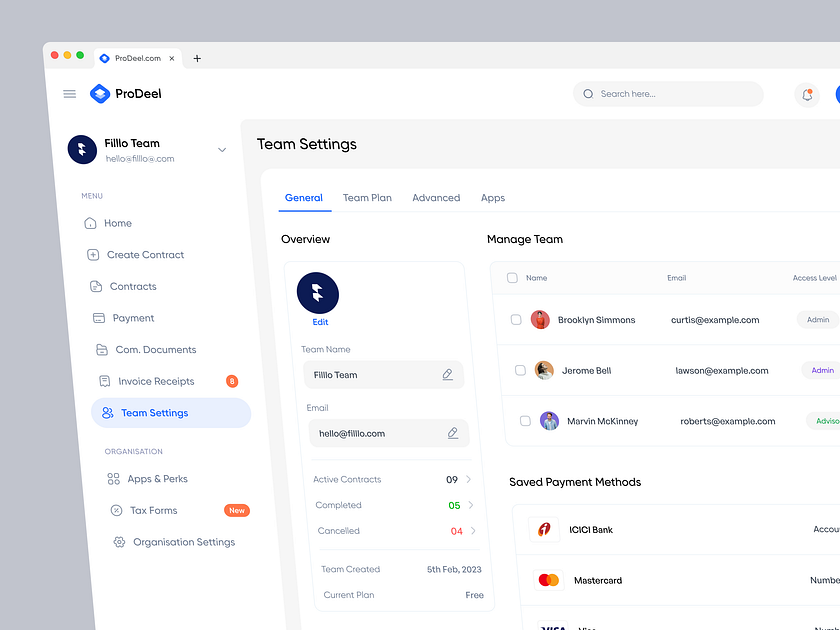
Task: Switch to the Team Plan tab
Action: 367,198
